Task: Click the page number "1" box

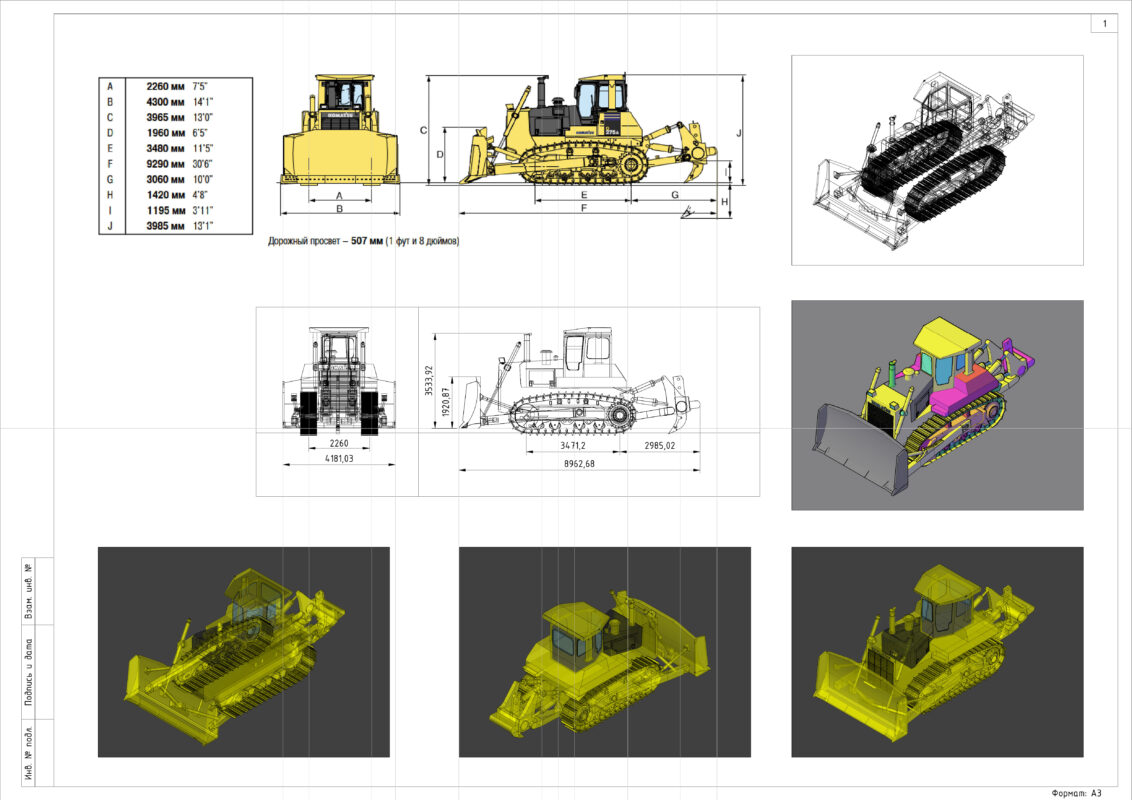Action: pyautogui.click(x=1104, y=24)
